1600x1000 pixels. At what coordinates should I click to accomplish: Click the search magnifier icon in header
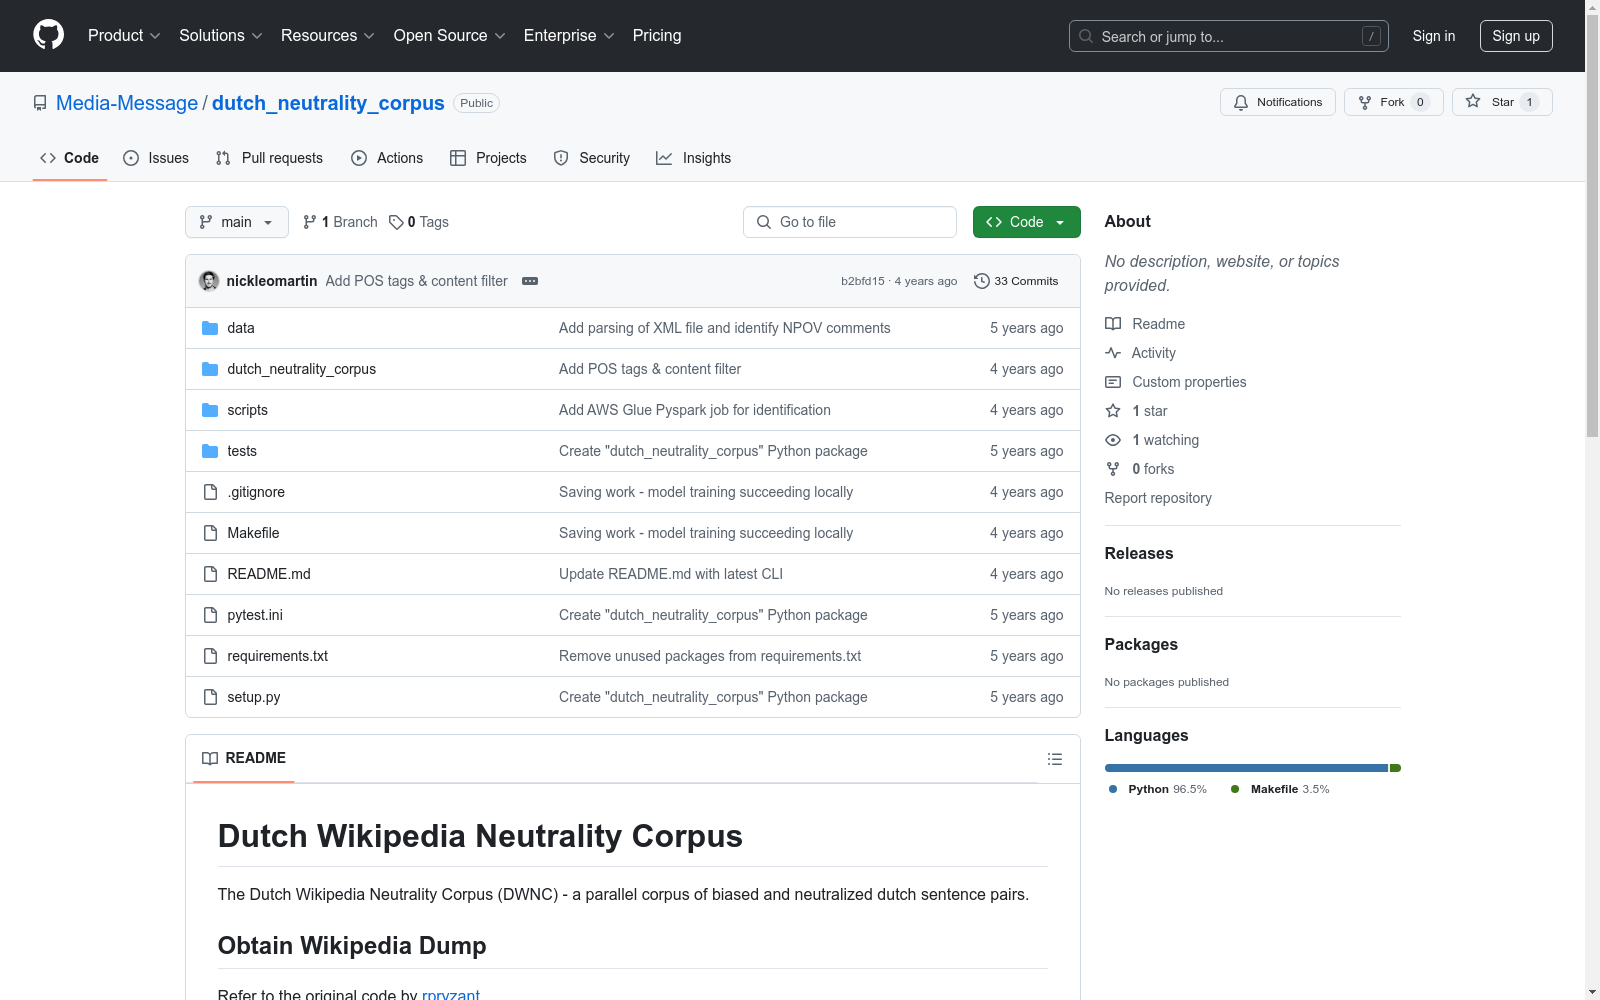tap(1086, 36)
